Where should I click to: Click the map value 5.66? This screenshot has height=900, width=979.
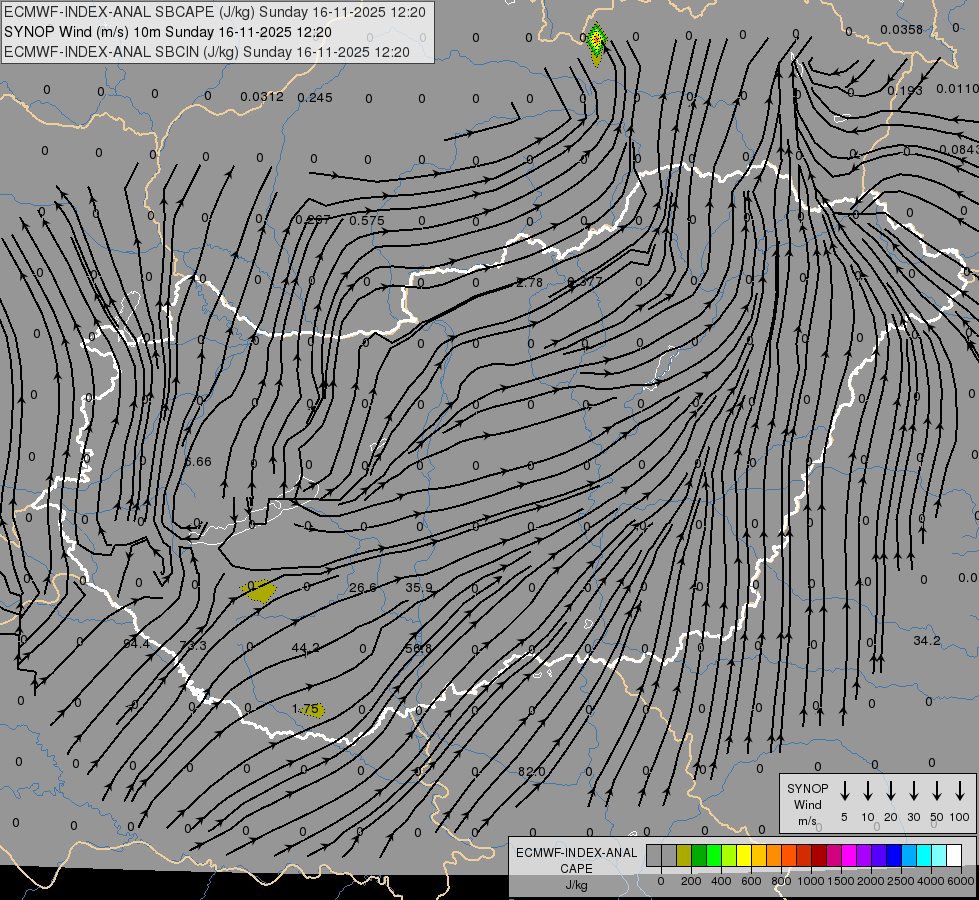199,462
